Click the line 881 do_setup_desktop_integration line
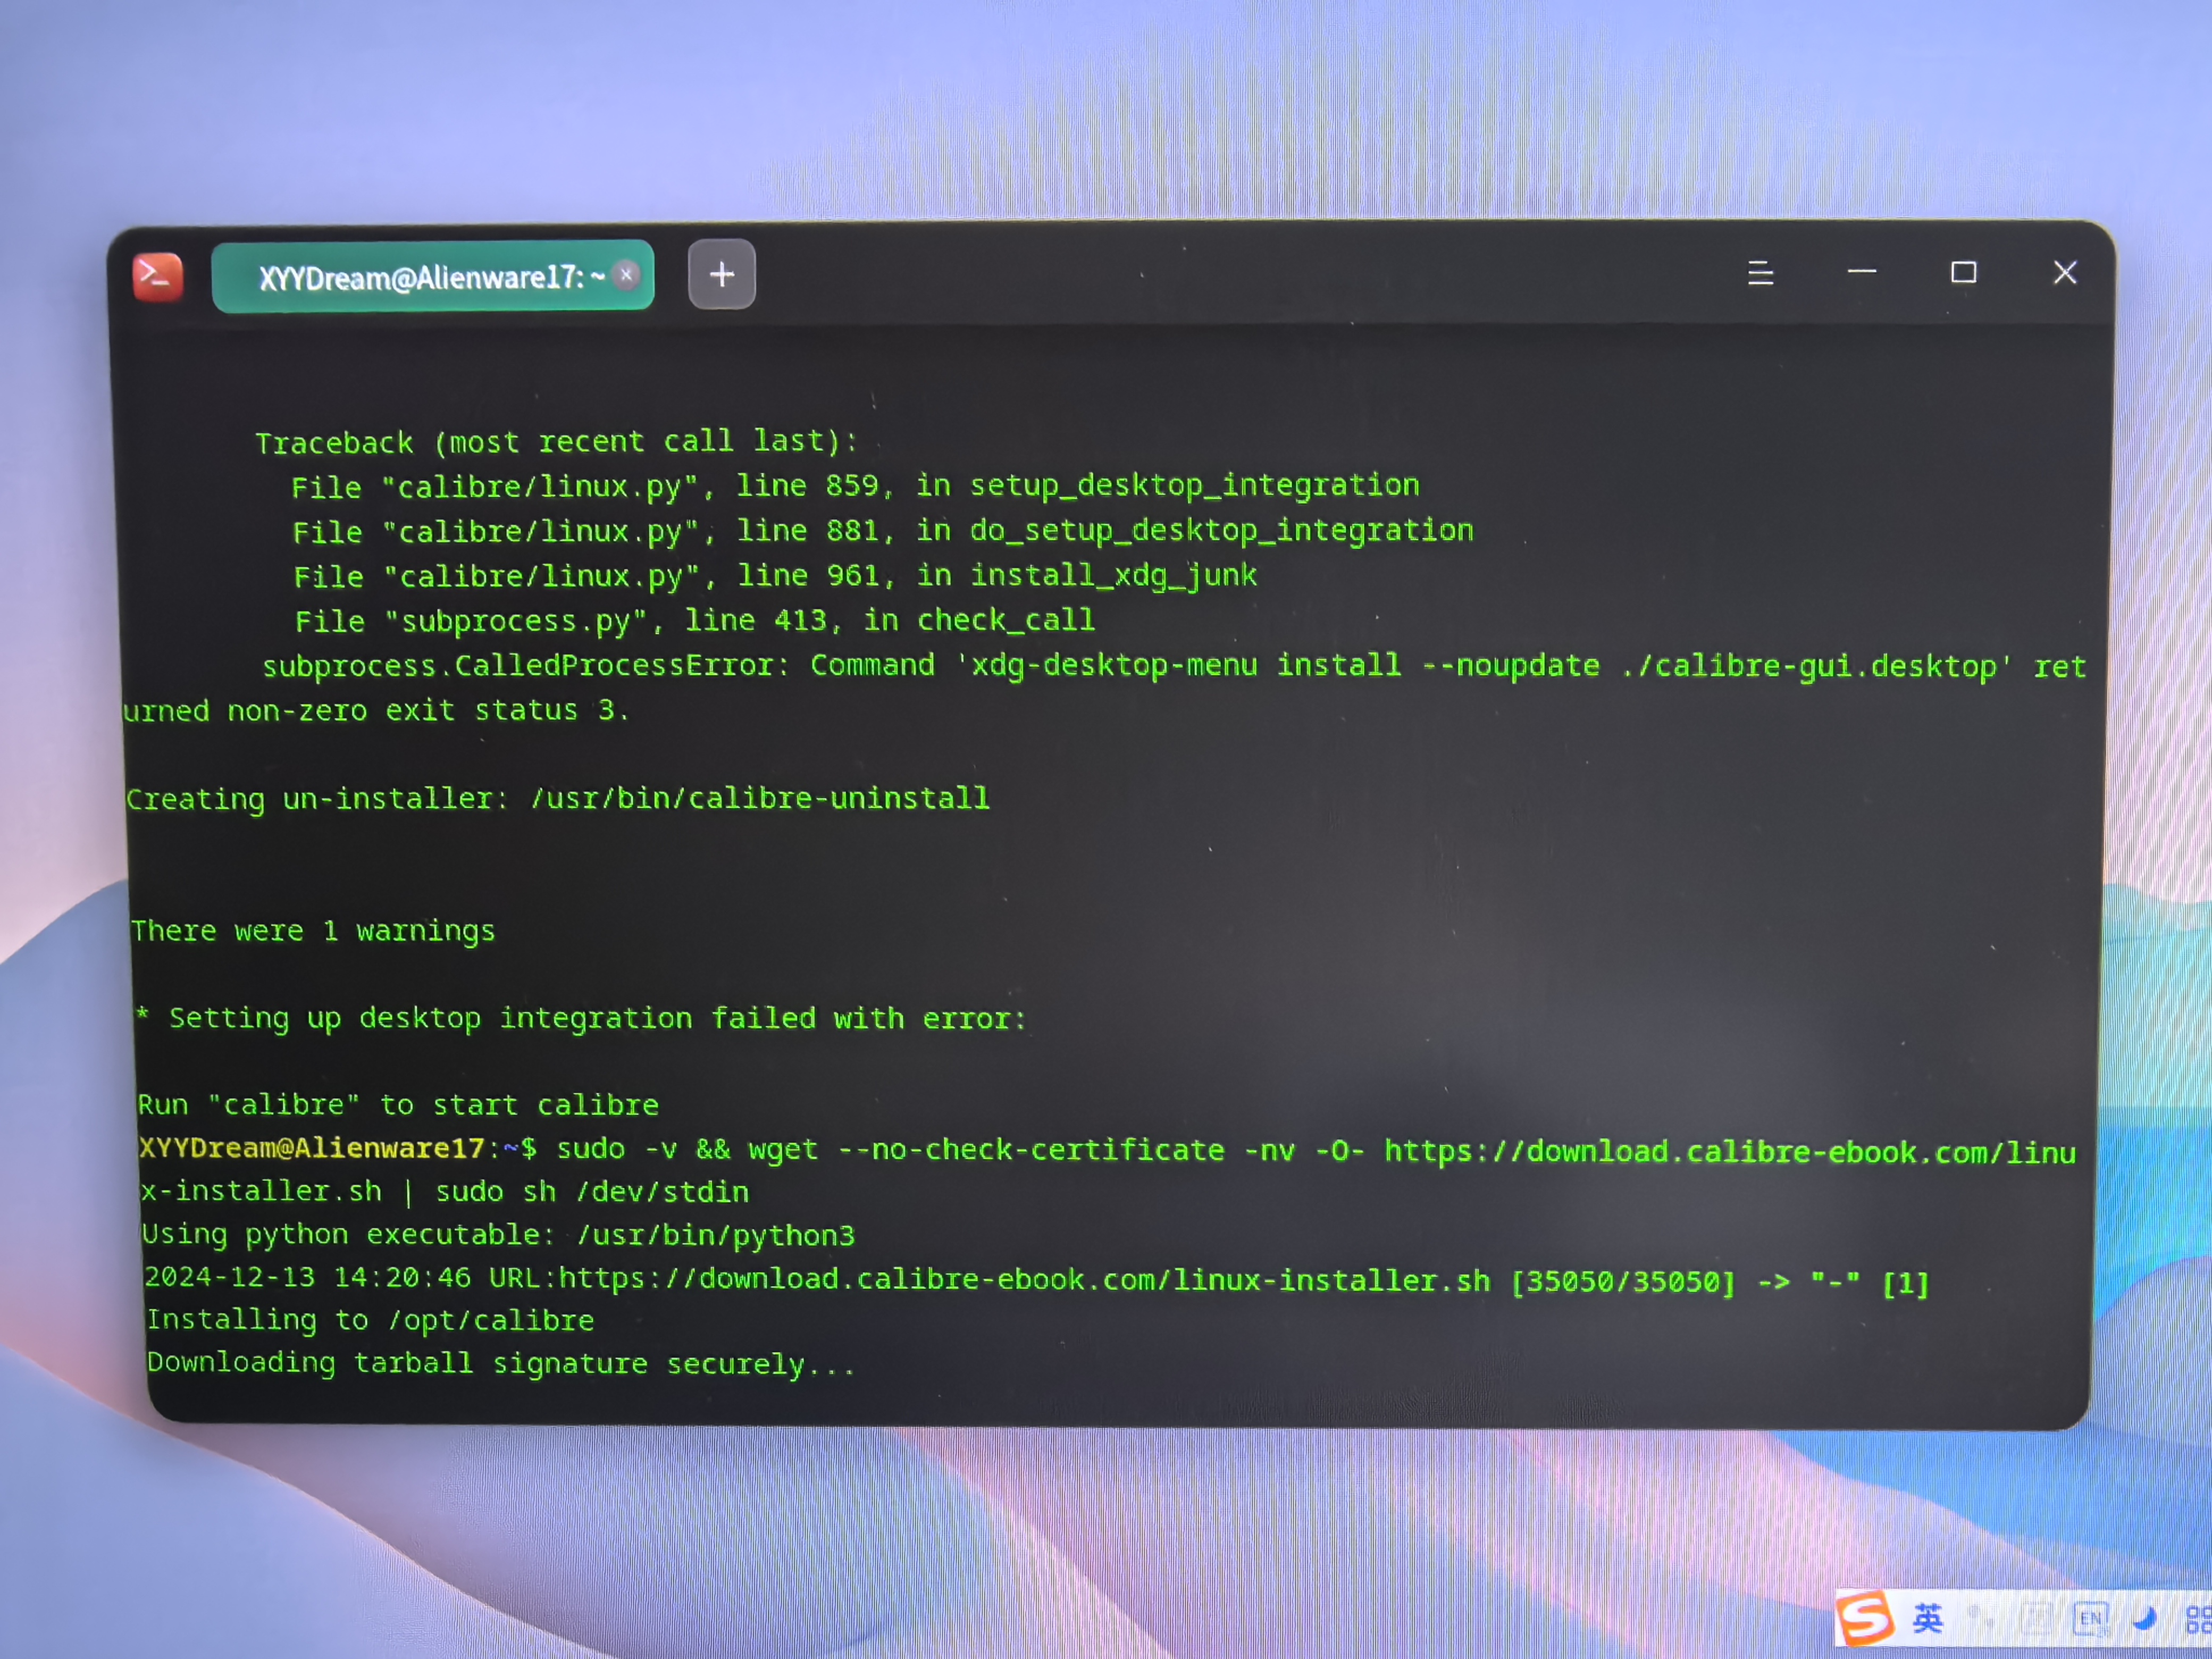This screenshot has height=1659, width=2212. click(x=883, y=531)
